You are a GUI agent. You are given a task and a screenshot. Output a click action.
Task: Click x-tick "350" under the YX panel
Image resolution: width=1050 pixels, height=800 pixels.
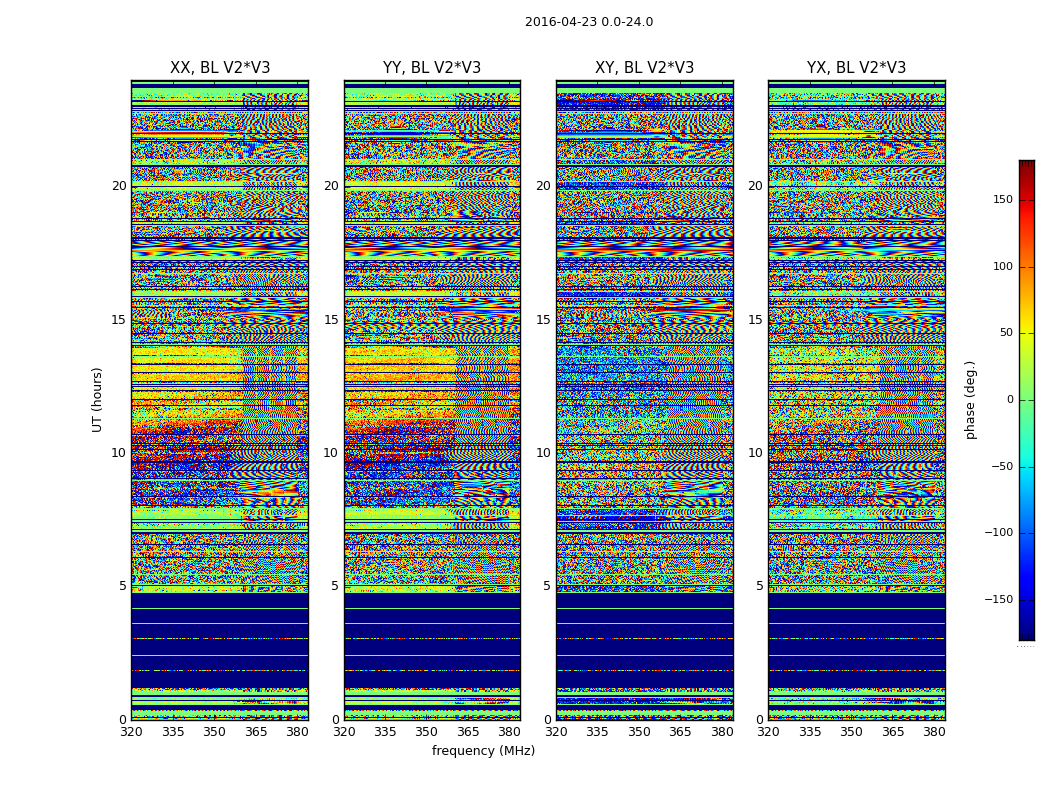851,732
